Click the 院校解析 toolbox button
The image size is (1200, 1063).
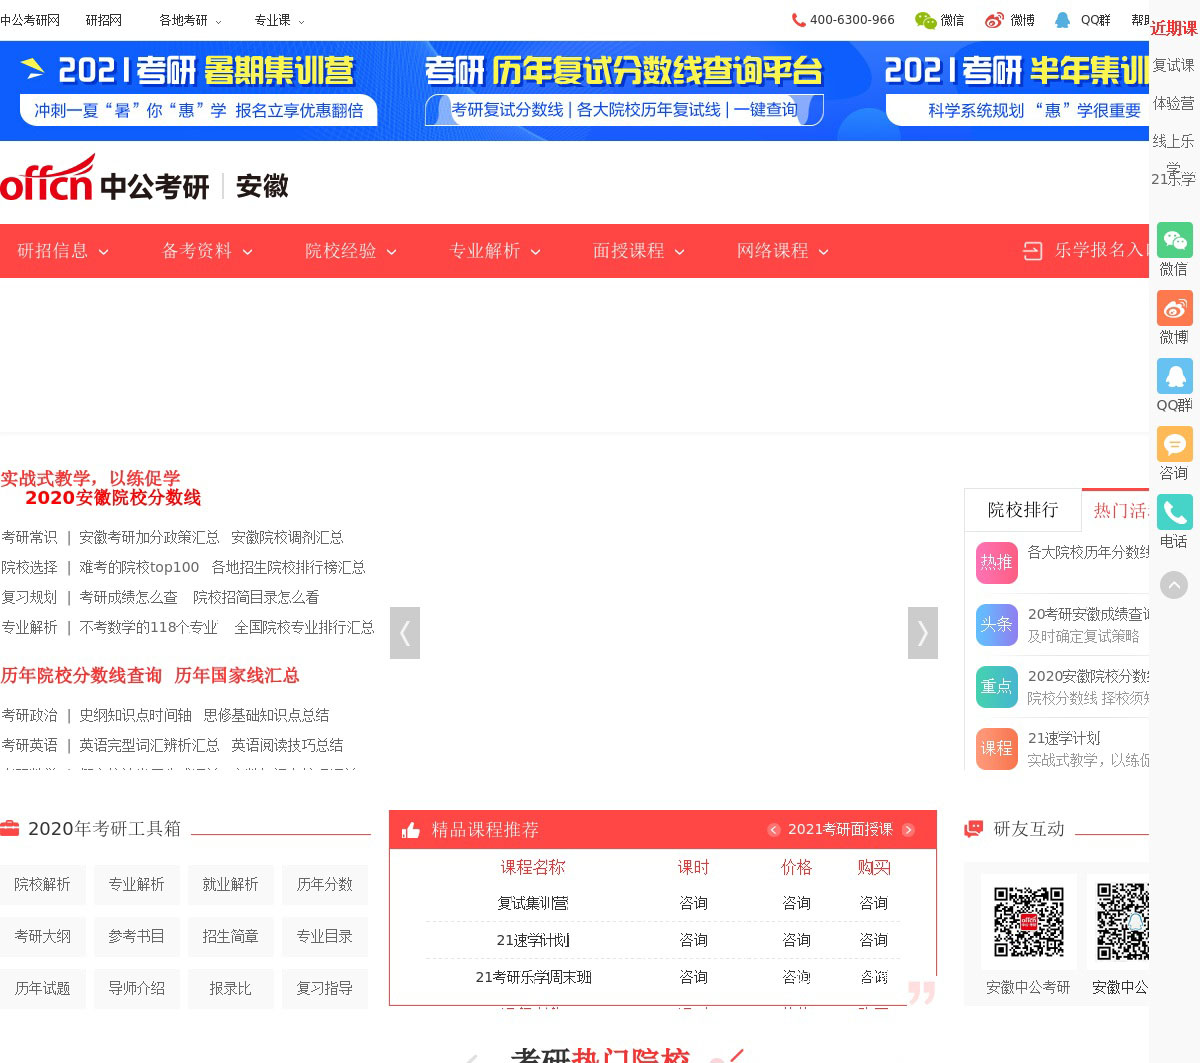(x=43, y=885)
